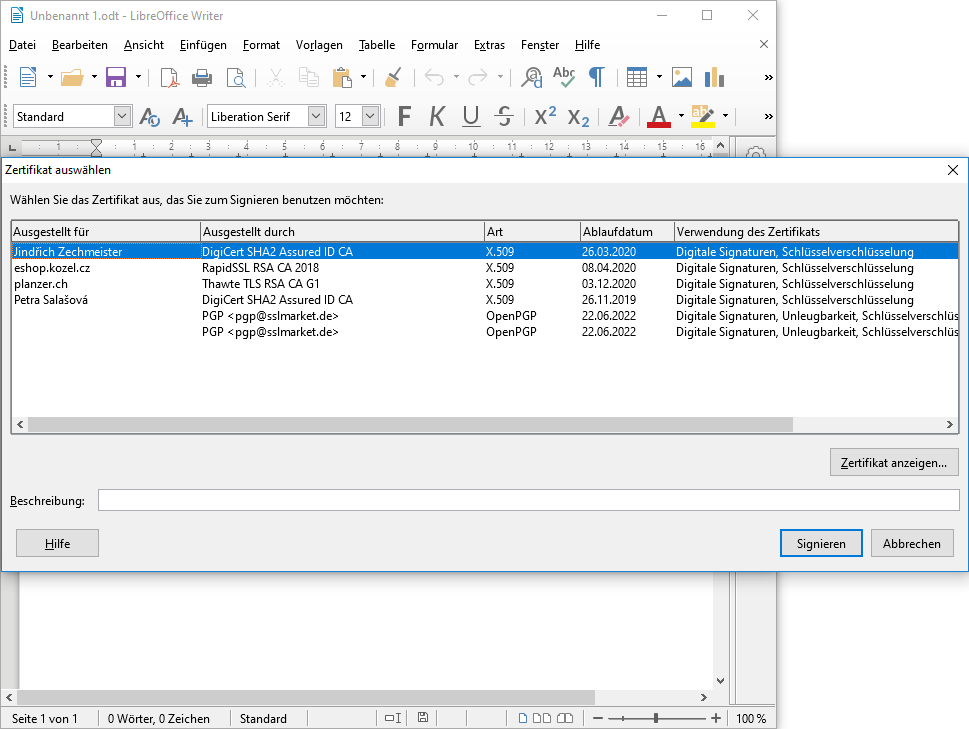Click into the Beschreibung text field
969x729 pixels.
(x=528, y=500)
